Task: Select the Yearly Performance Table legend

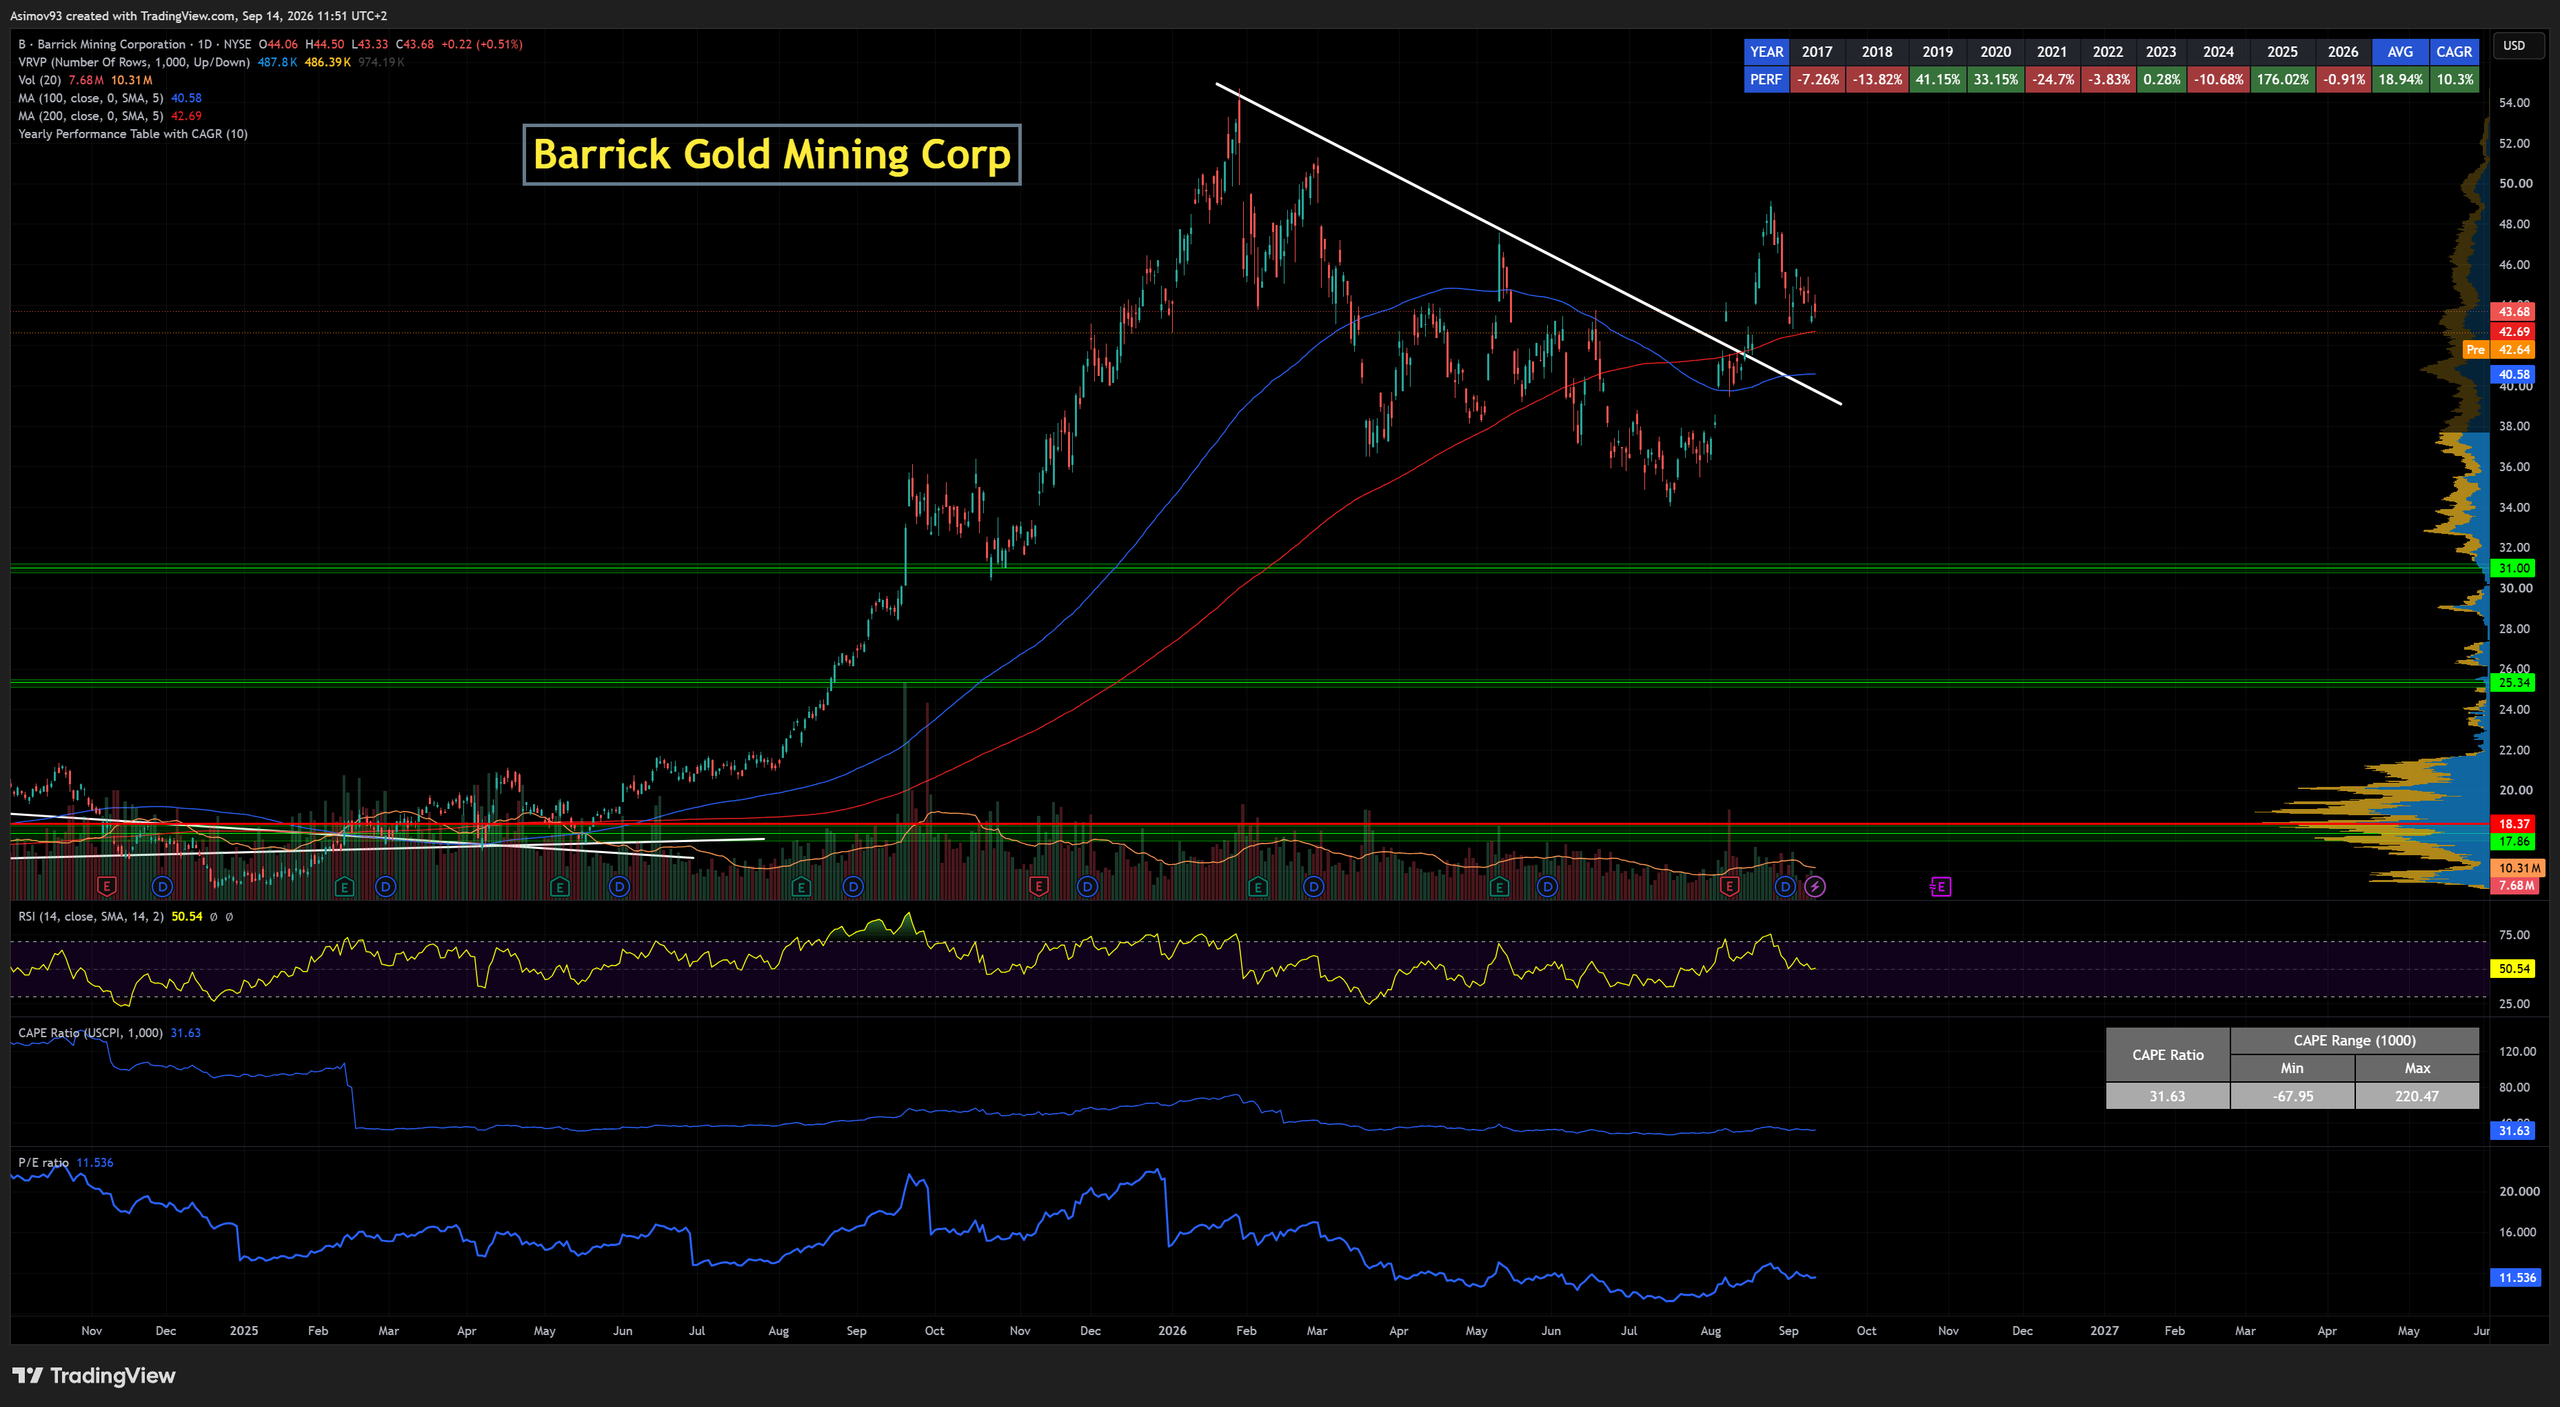Action: click(x=133, y=134)
